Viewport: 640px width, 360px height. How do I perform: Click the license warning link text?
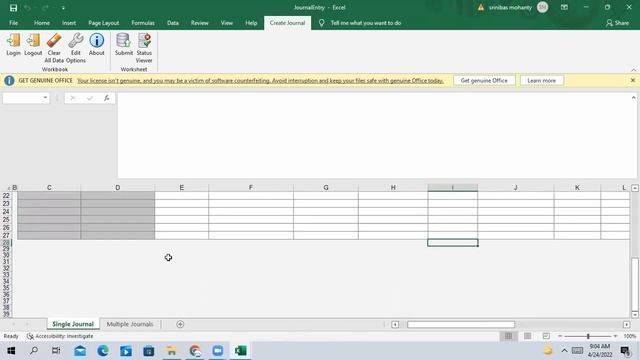260,80
